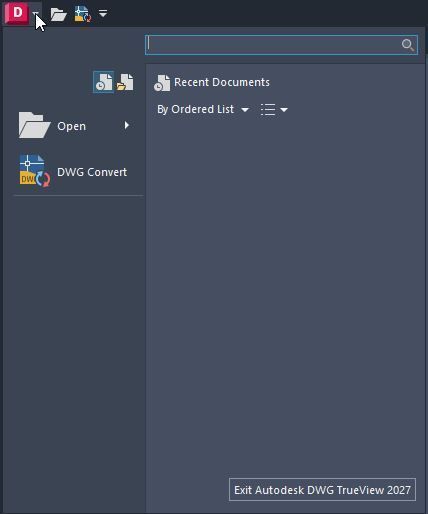The width and height of the screenshot is (428, 514).
Task: Show Recent Documents view toggle
Action: pyautogui.click(x=103, y=82)
